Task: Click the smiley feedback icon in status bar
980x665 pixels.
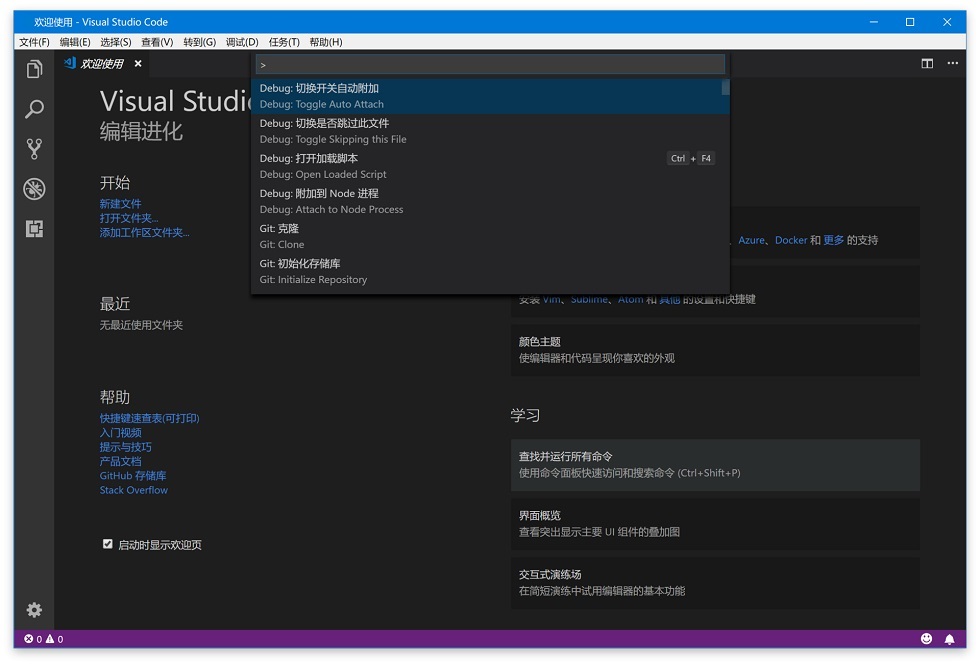Action: (x=926, y=638)
